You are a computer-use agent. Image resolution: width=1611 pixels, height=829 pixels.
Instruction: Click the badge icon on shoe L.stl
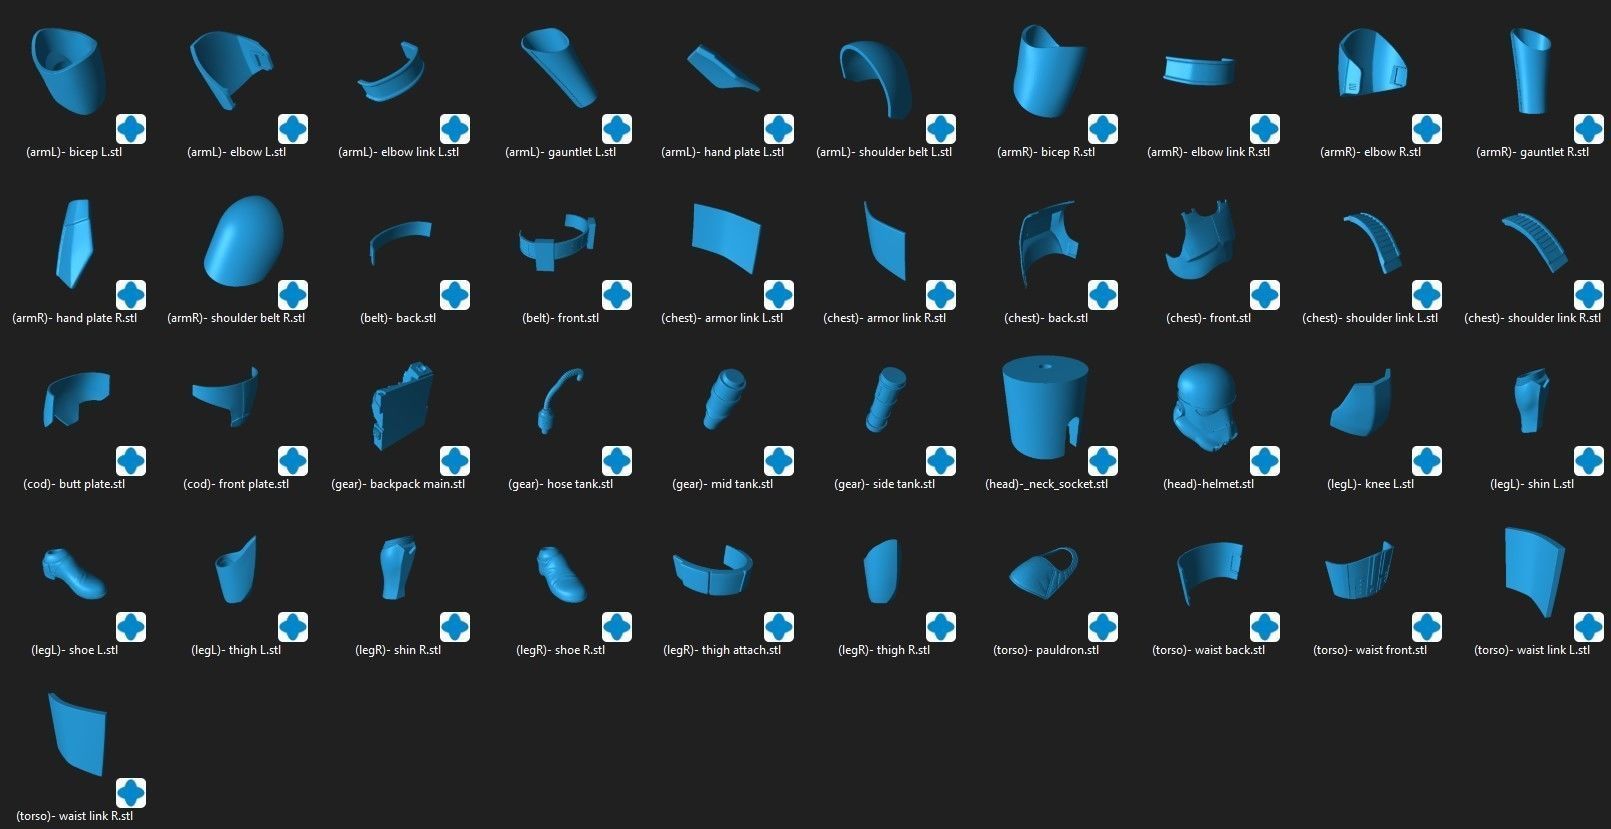131,627
